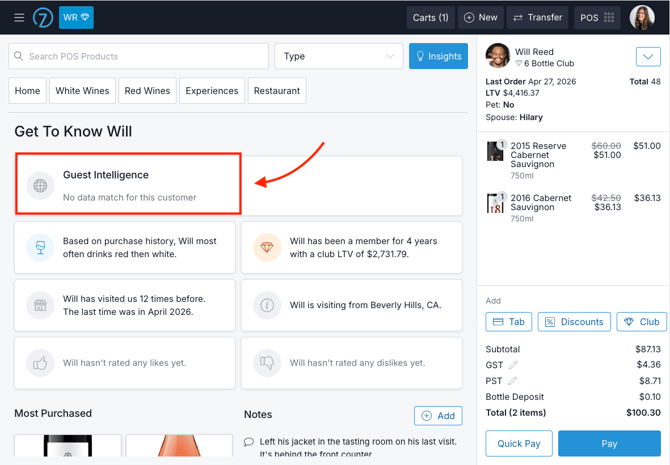Click the note speech bubble icon

249,442
